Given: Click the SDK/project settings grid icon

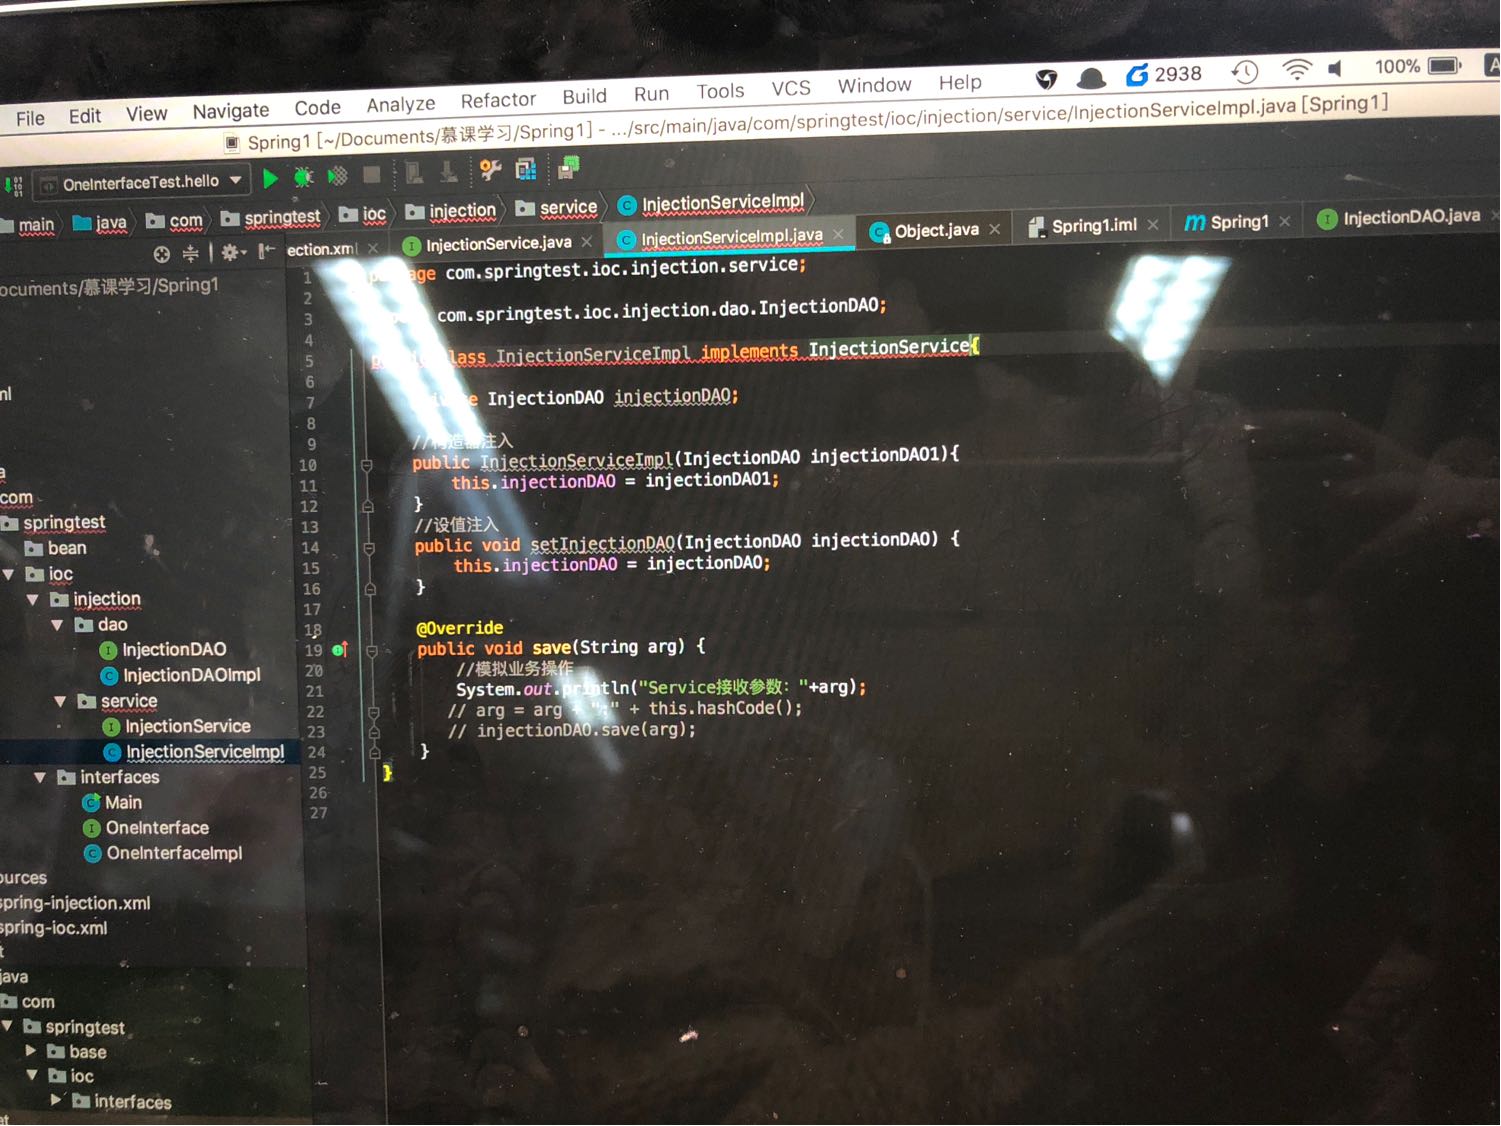Looking at the screenshot, I should tap(526, 169).
